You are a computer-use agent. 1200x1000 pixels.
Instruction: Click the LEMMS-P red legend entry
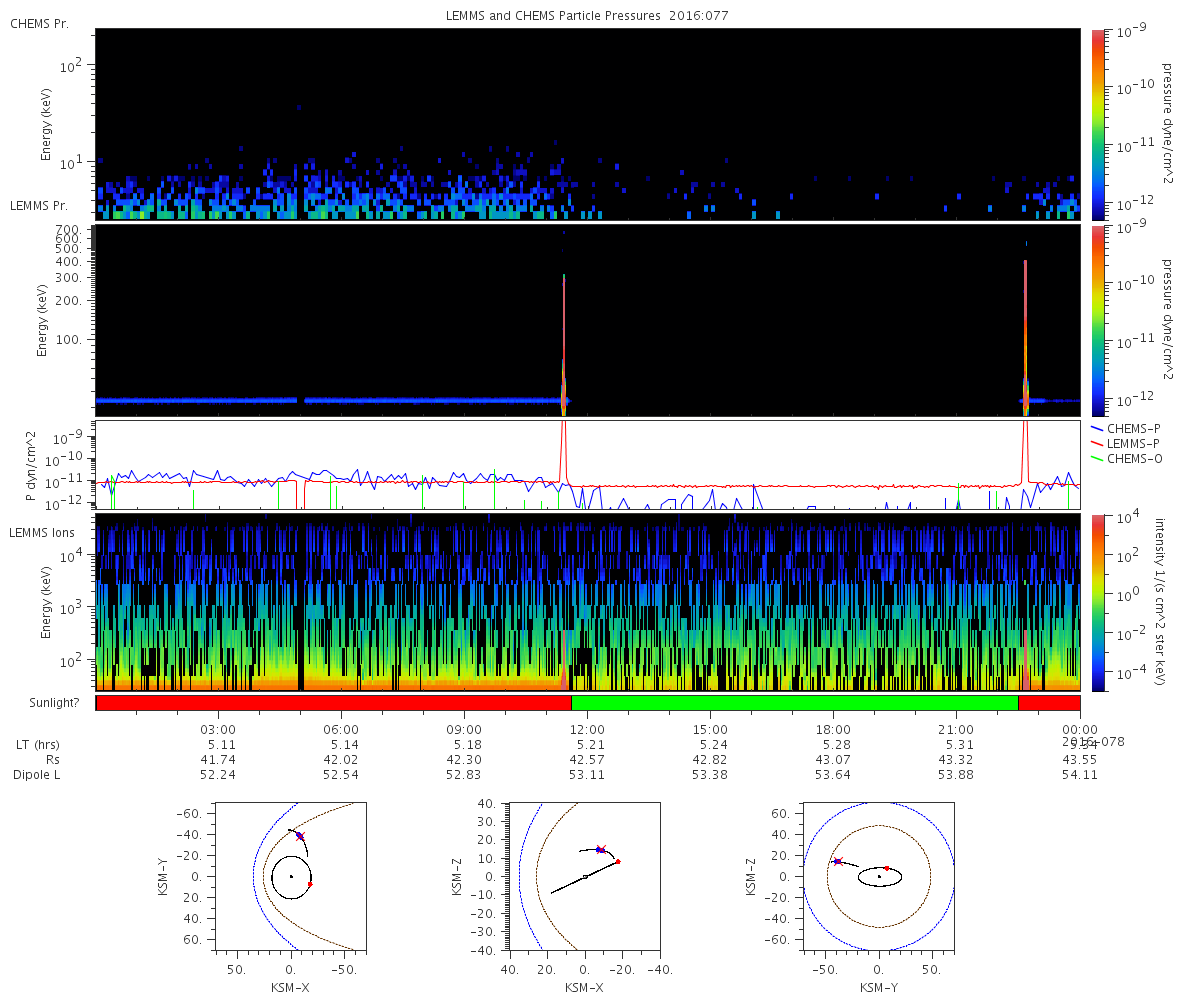pos(1125,443)
